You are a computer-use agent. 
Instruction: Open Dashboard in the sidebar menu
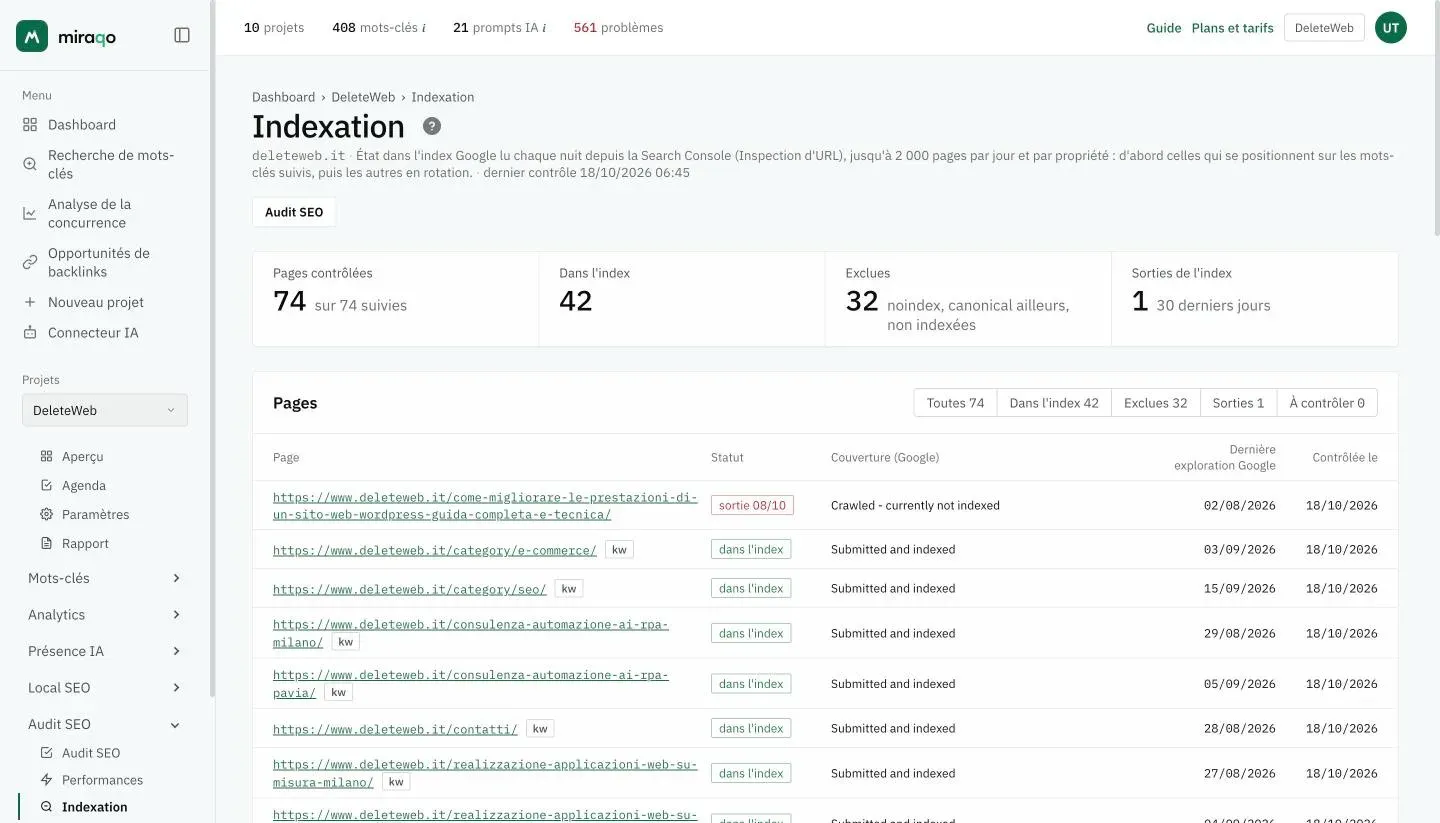(x=82, y=125)
